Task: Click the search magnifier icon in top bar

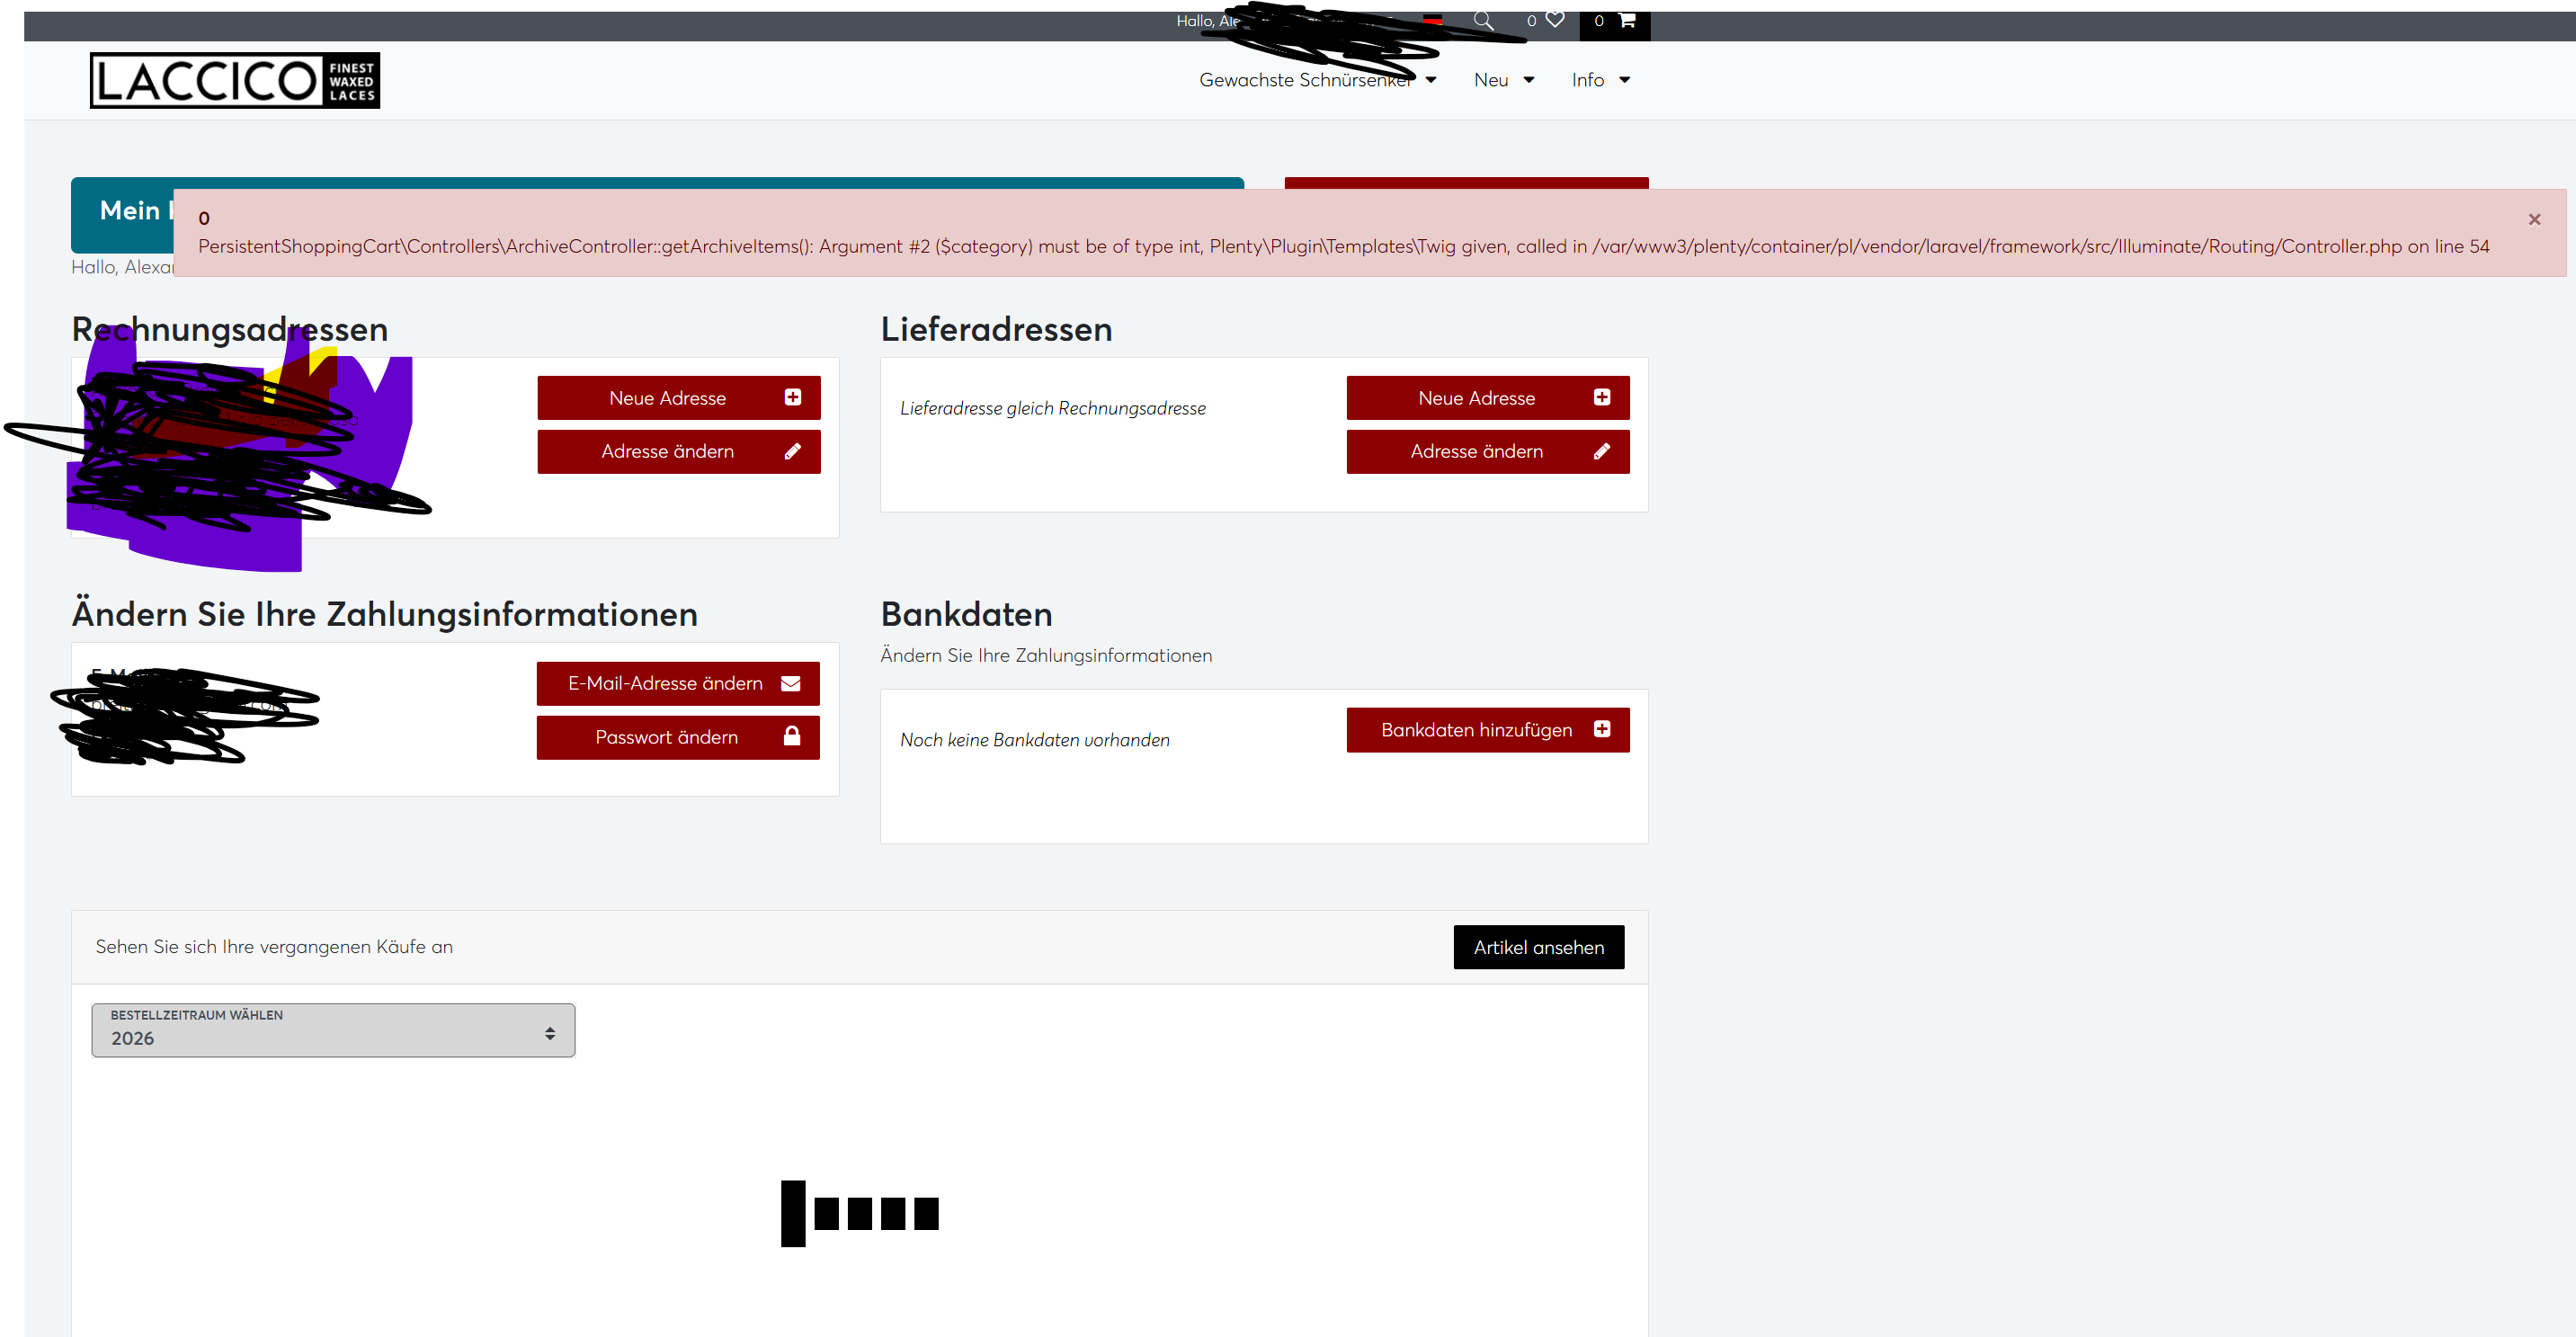Action: pos(1482,20)
